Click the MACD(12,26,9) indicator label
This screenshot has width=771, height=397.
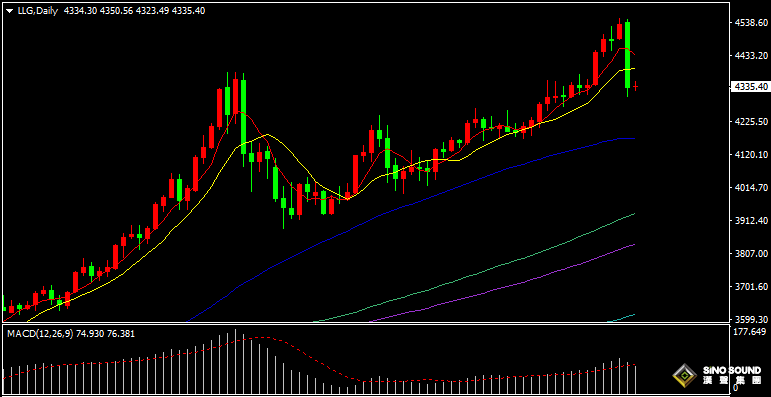tap(40, 334)
